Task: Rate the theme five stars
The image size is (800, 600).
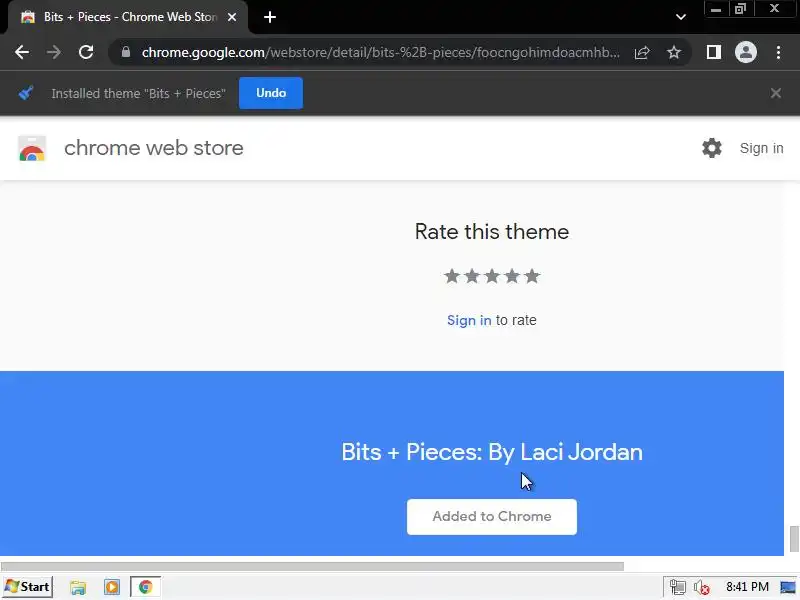Action: [532, 276]
